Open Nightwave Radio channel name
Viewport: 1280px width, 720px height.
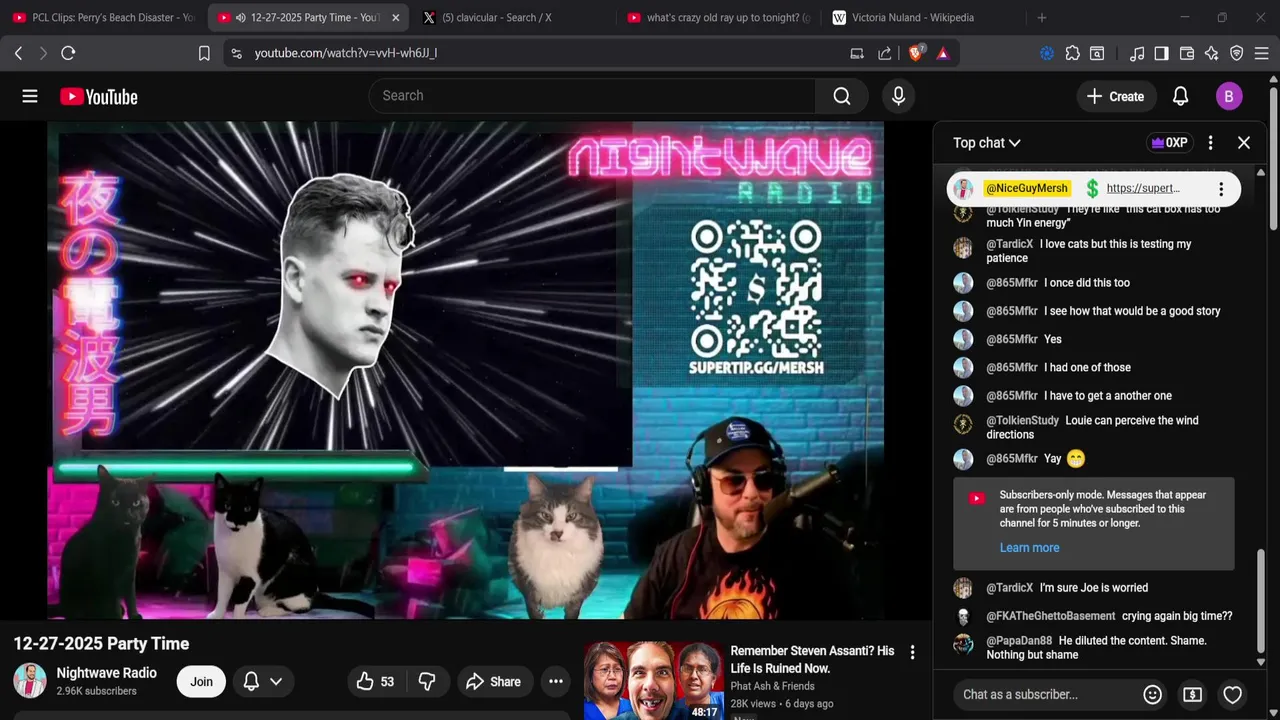click(x=107, y=673)
